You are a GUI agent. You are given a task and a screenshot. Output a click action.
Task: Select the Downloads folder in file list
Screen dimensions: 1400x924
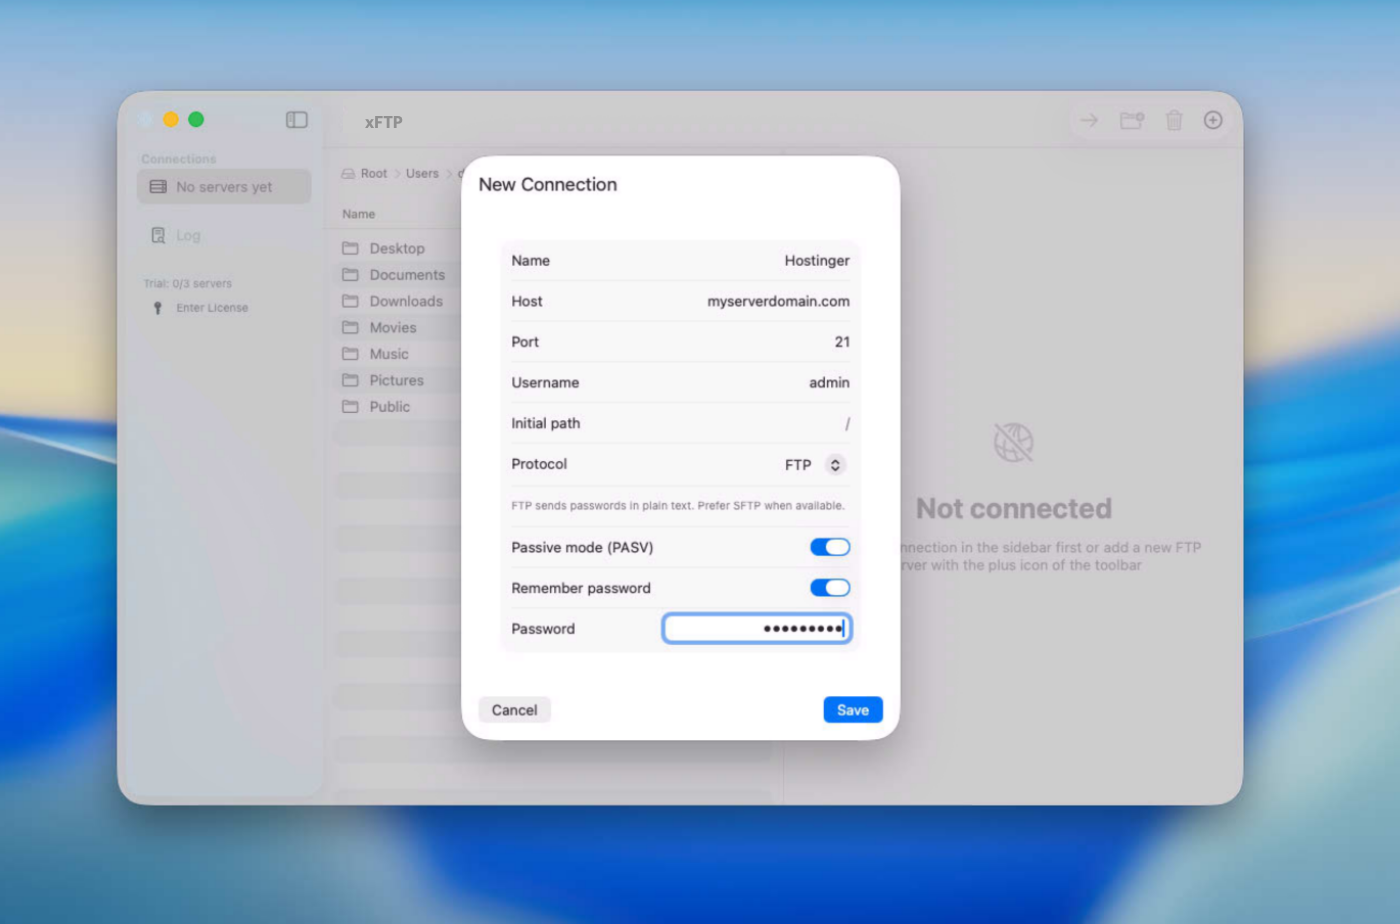coord(405,301)
